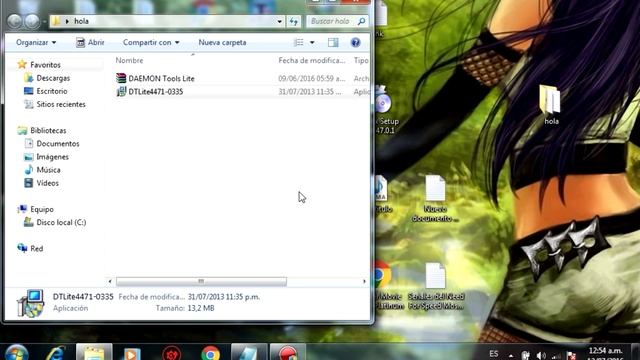Click the Música note icon

click(x=29, y=169)
